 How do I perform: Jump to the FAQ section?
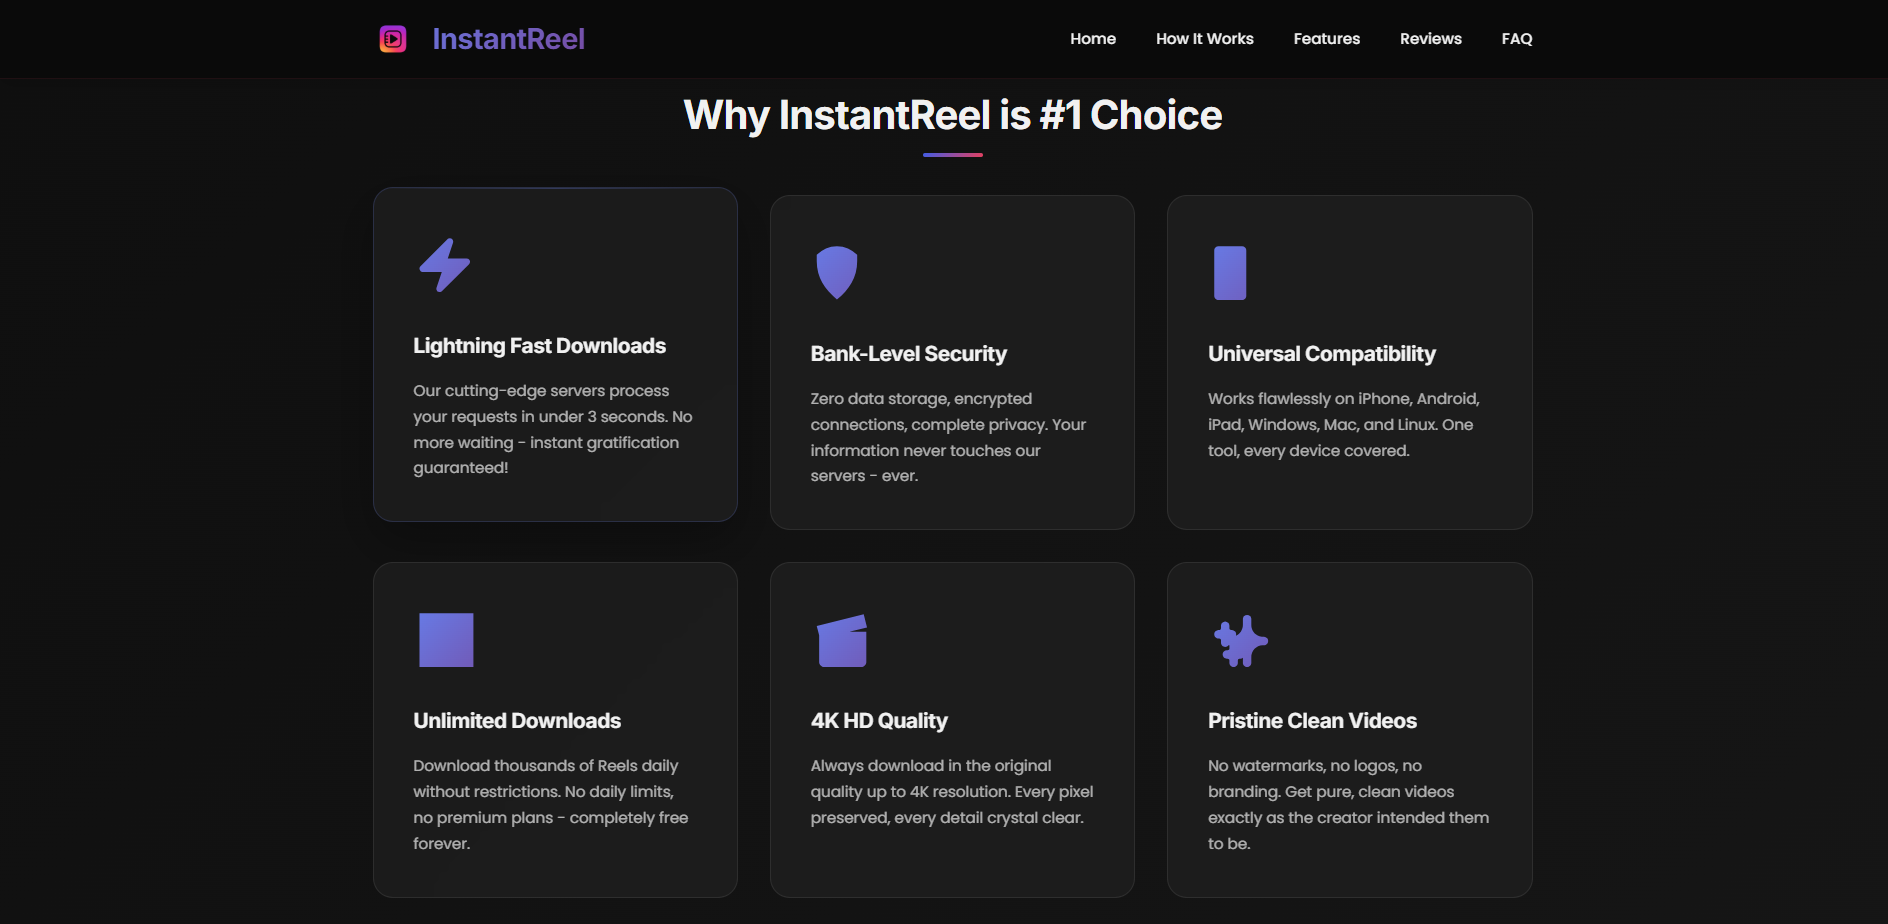[x=1516, y=39]
